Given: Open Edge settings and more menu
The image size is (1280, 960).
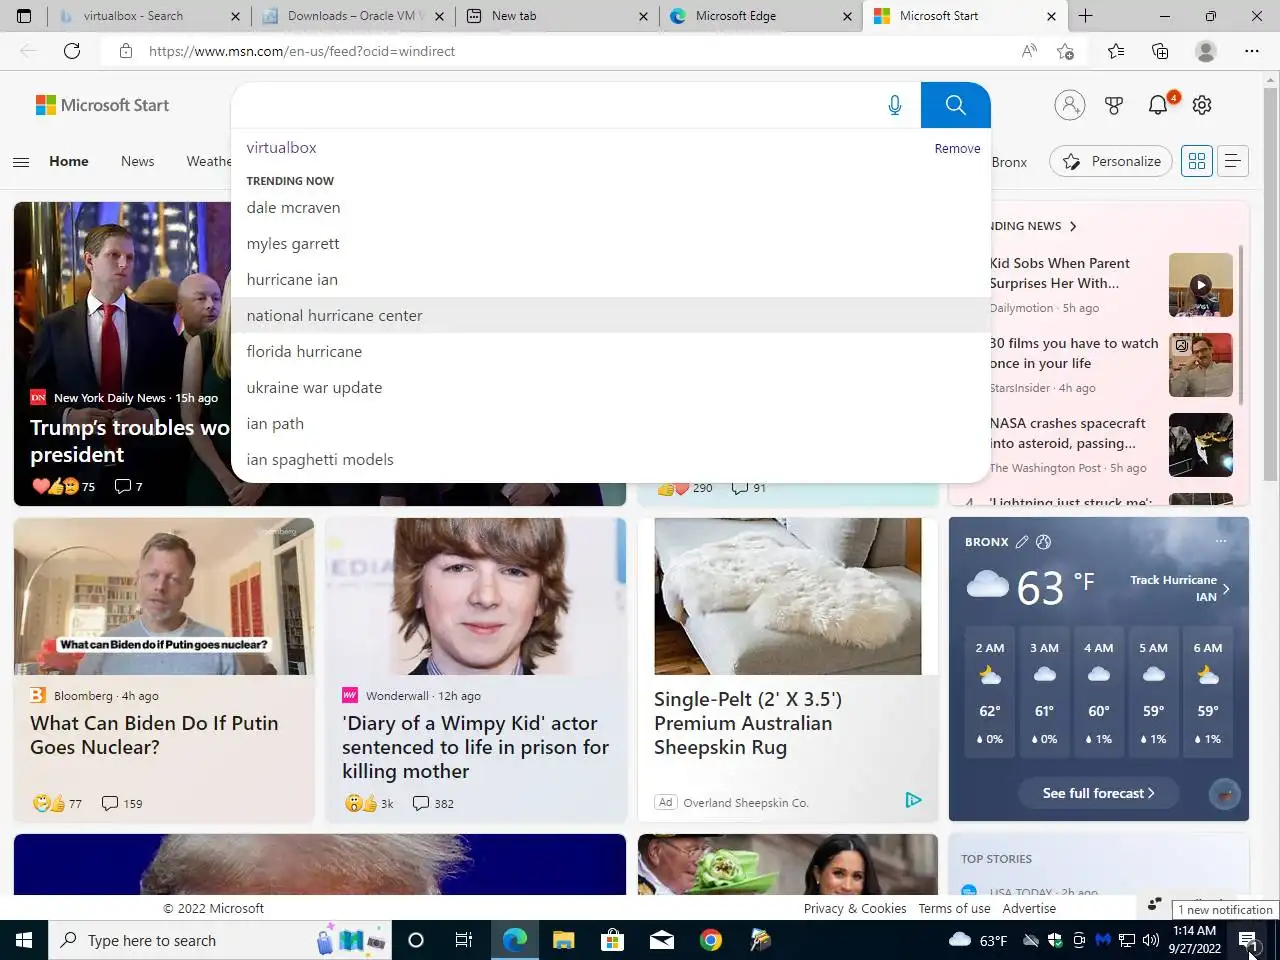Looking at the screenshot, I should coord(1252,51).
